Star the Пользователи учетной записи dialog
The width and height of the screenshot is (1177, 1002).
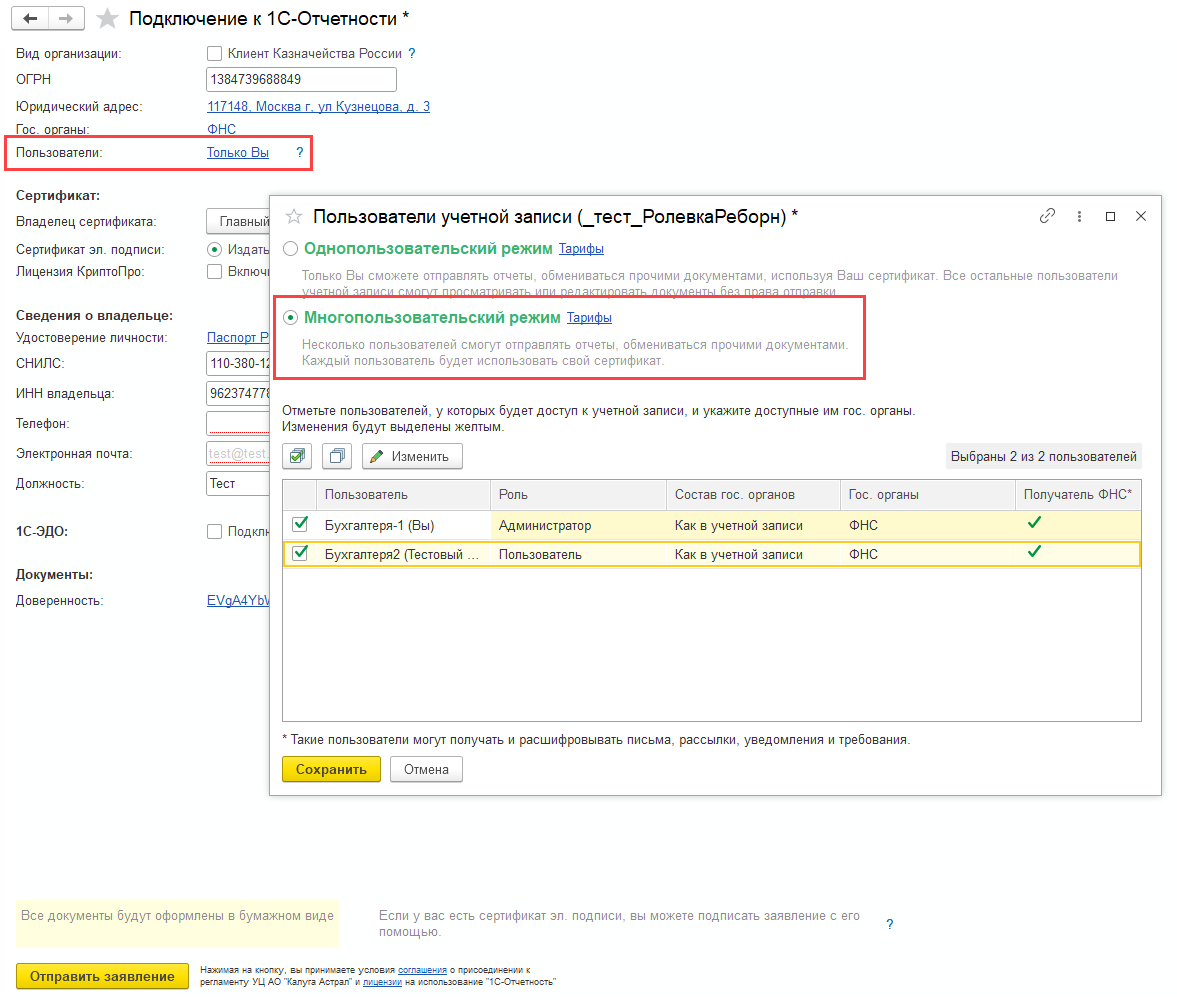tap(294, 216)
